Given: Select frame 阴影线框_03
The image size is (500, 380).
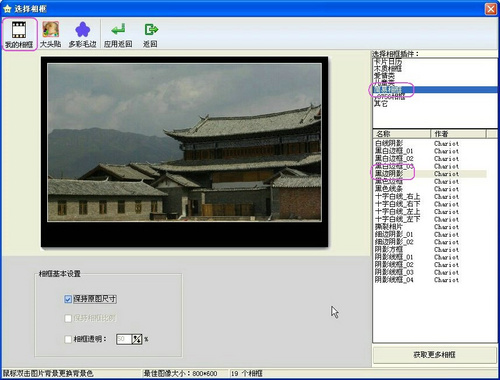Looking at the screenshot, I should click(x=394, y=272).
